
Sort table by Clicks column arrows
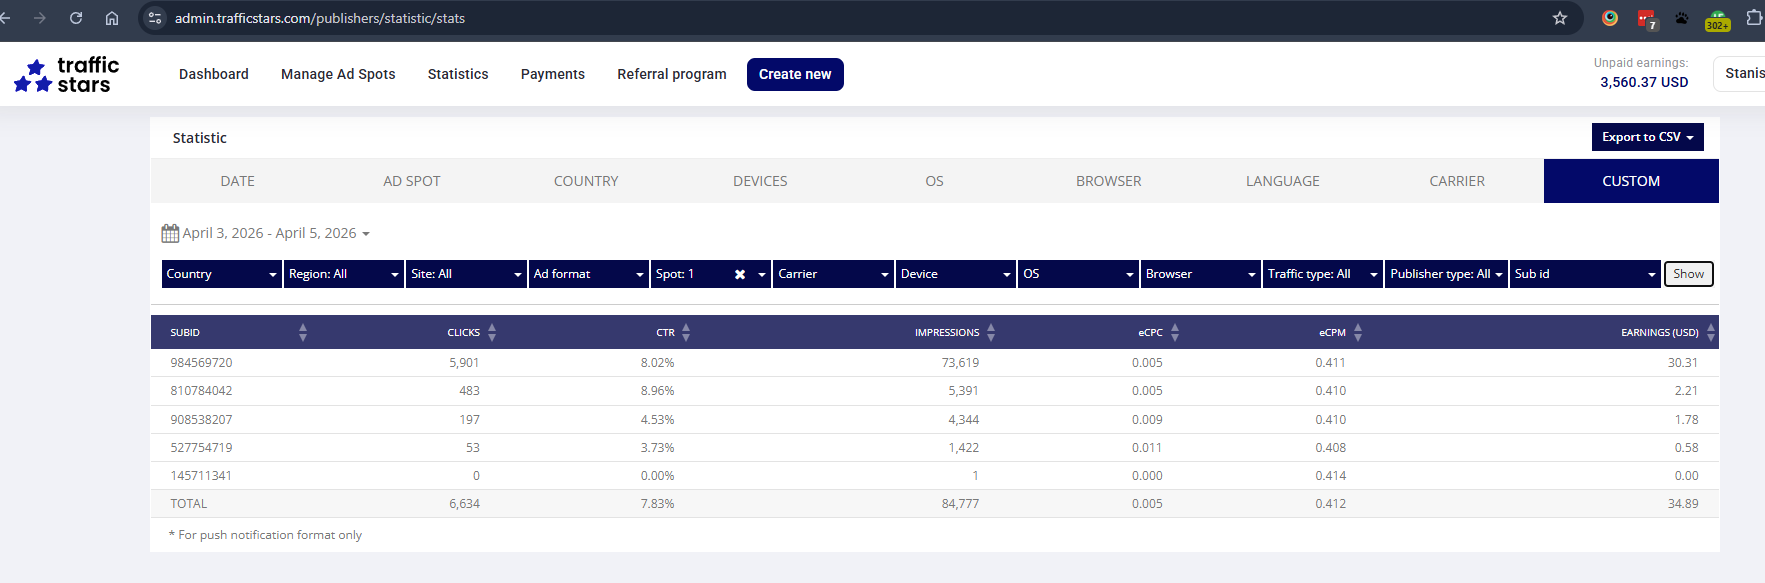click(492, 332)
